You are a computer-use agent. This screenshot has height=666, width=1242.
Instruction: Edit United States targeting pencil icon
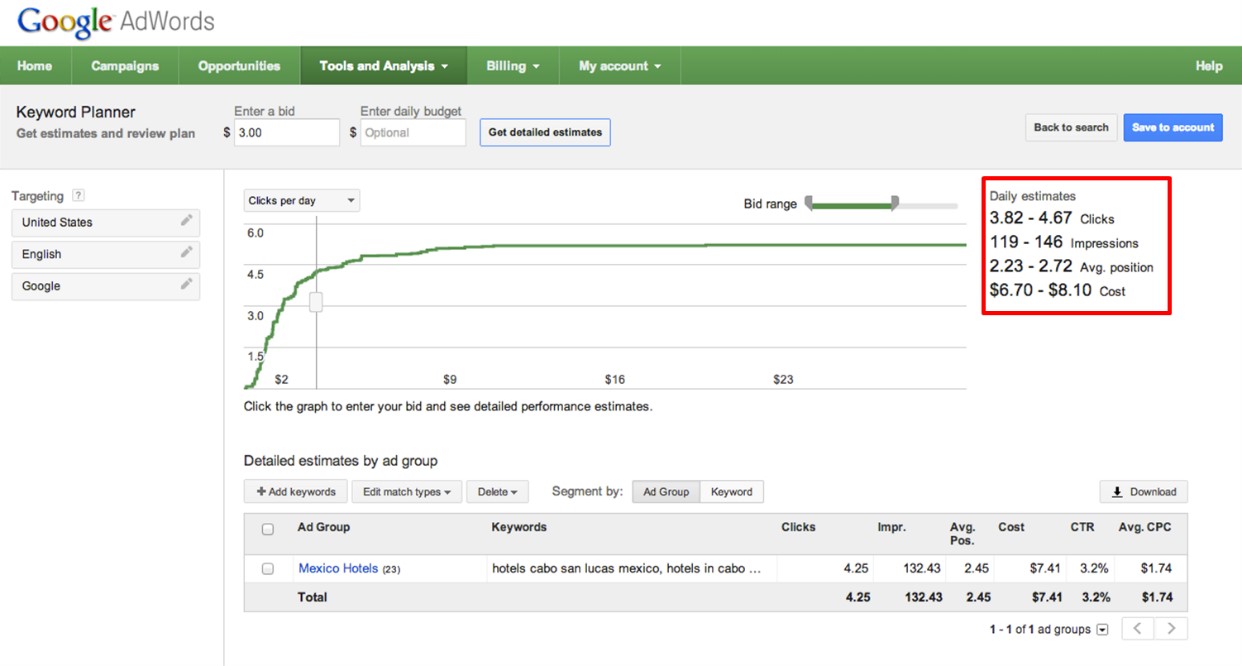tap(186, 221)
